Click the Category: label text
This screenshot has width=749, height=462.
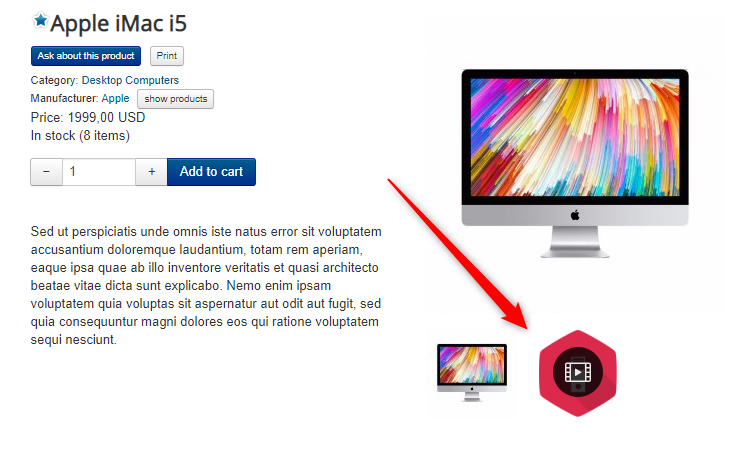pyautogui.click(x=54, y=80)
